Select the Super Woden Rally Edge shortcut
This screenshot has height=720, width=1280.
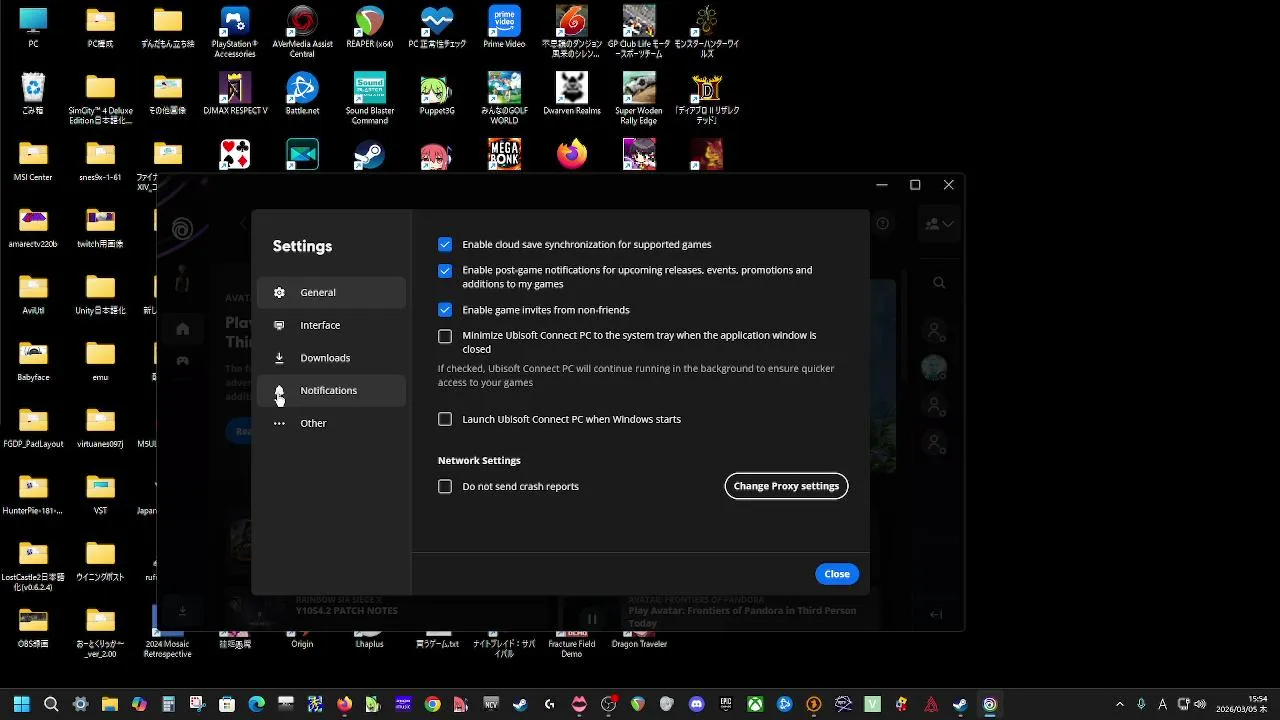(639, 98)
